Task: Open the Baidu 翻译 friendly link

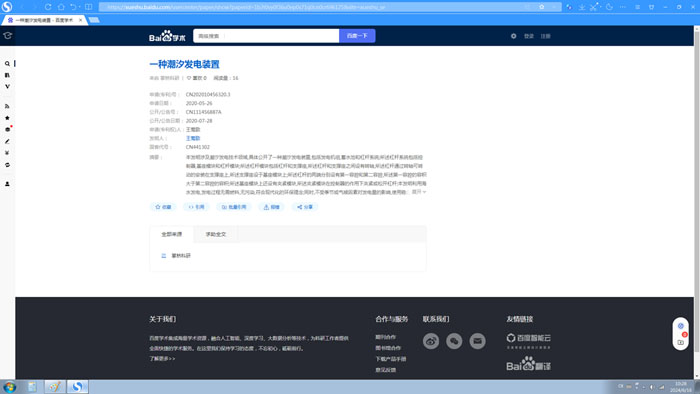Action: pyautogui.click(x=529, y=364)
